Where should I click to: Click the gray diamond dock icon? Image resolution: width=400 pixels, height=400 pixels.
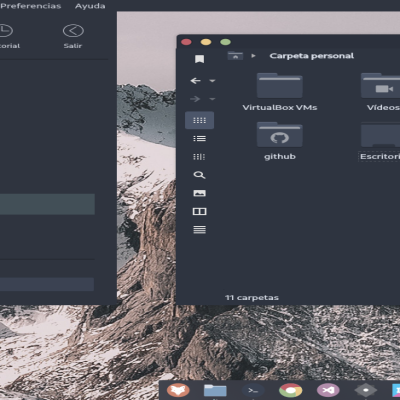(366, 390)
